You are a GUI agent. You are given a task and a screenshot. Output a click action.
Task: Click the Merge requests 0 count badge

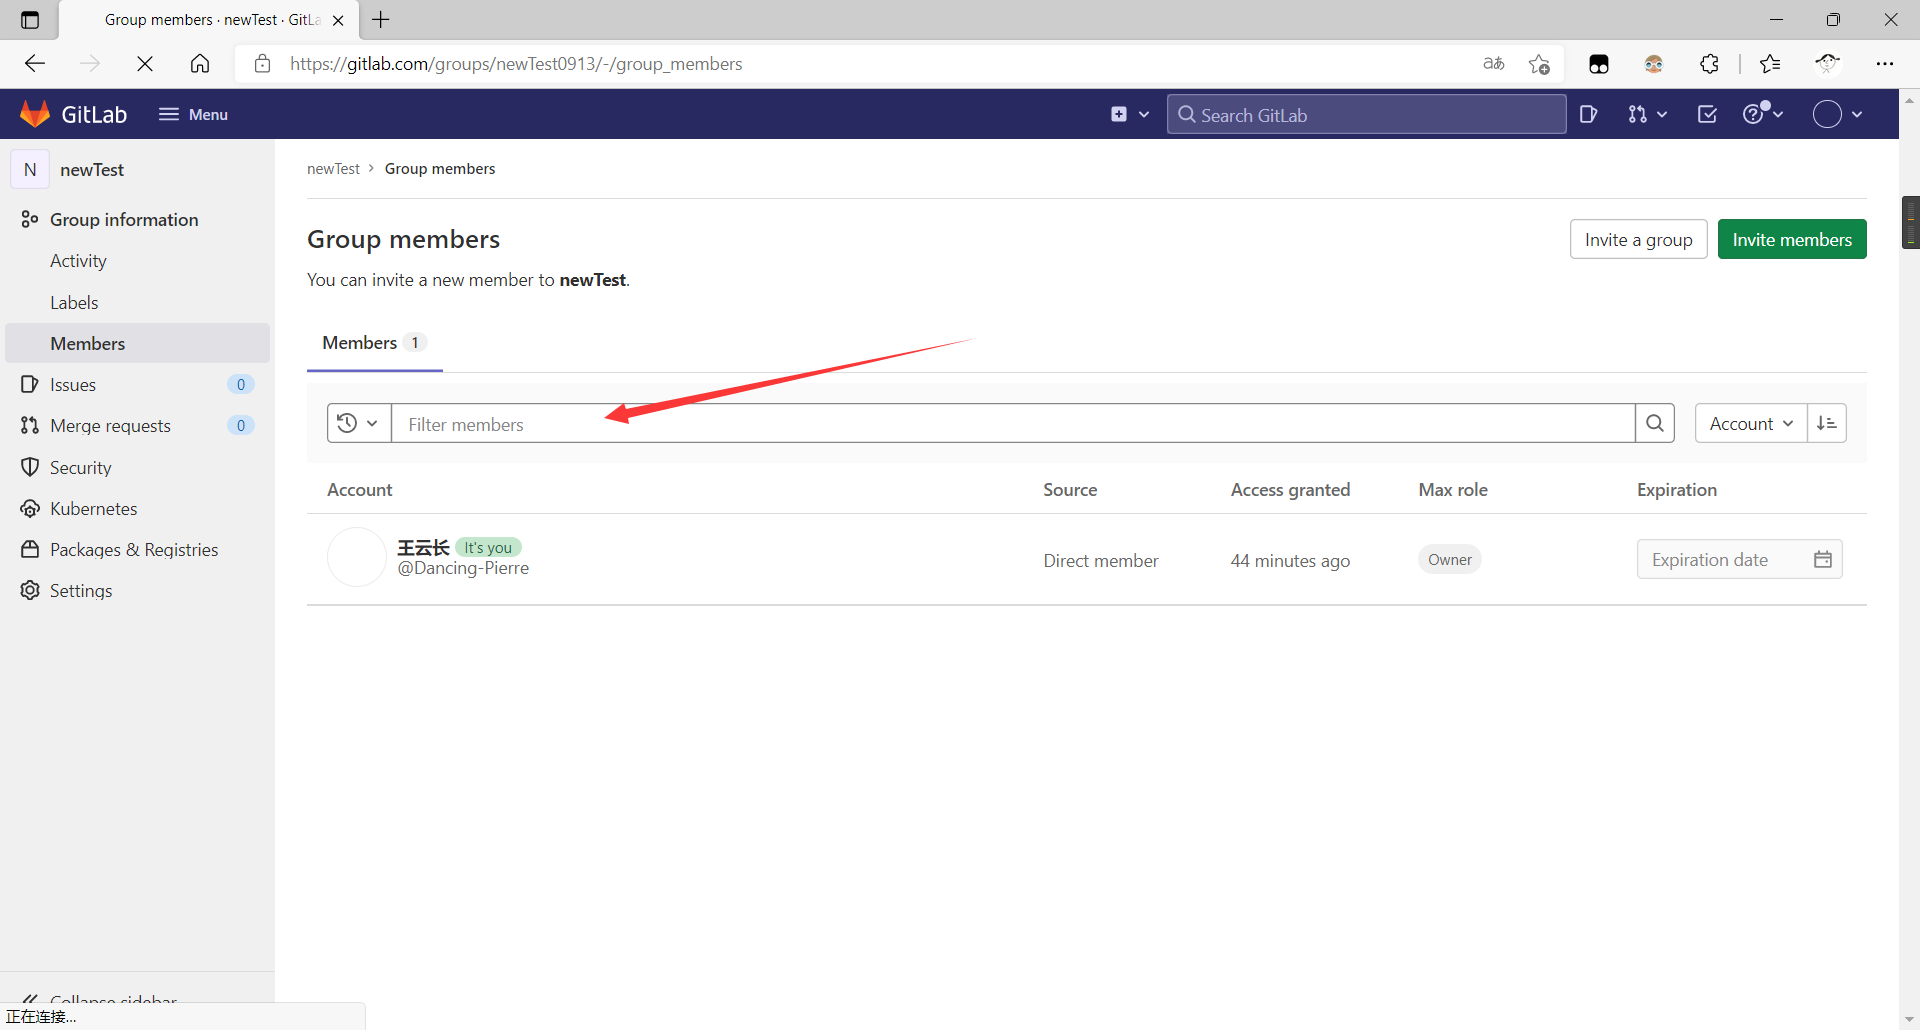(241, 425)
